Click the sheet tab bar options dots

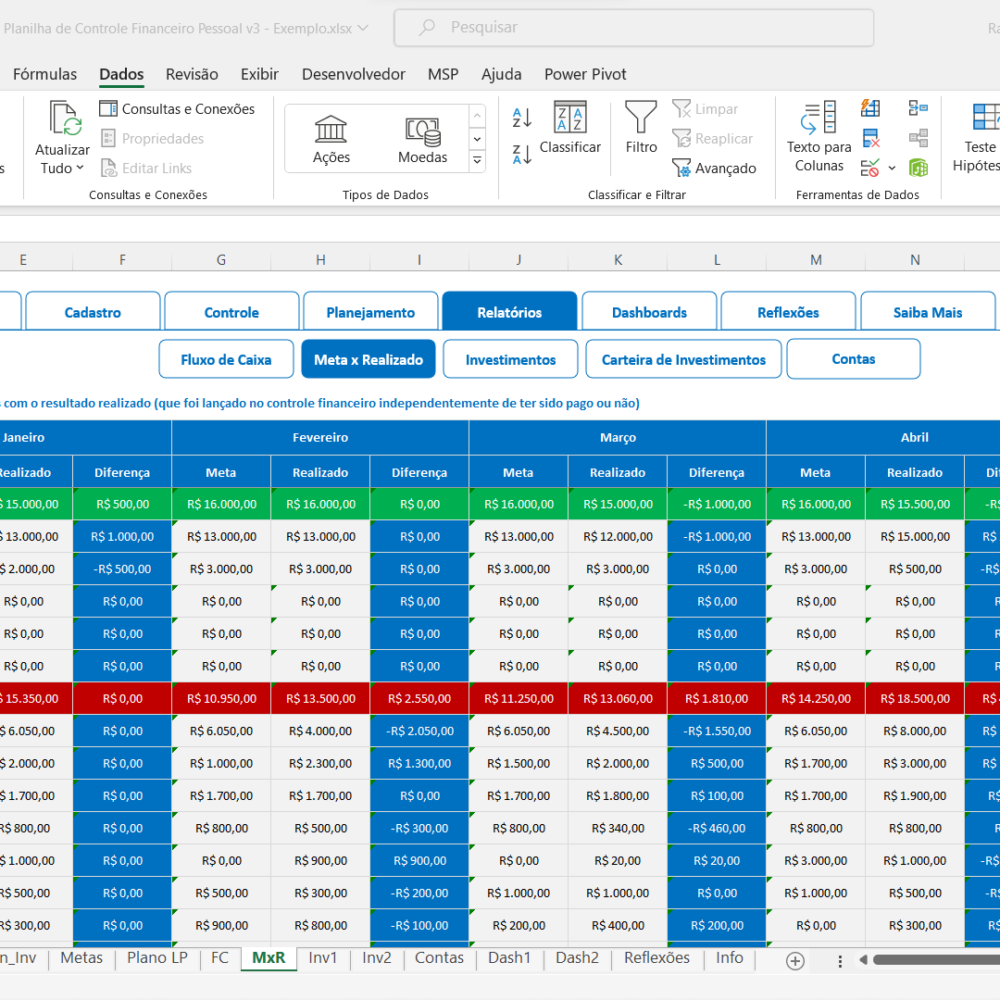pos(840,960)
